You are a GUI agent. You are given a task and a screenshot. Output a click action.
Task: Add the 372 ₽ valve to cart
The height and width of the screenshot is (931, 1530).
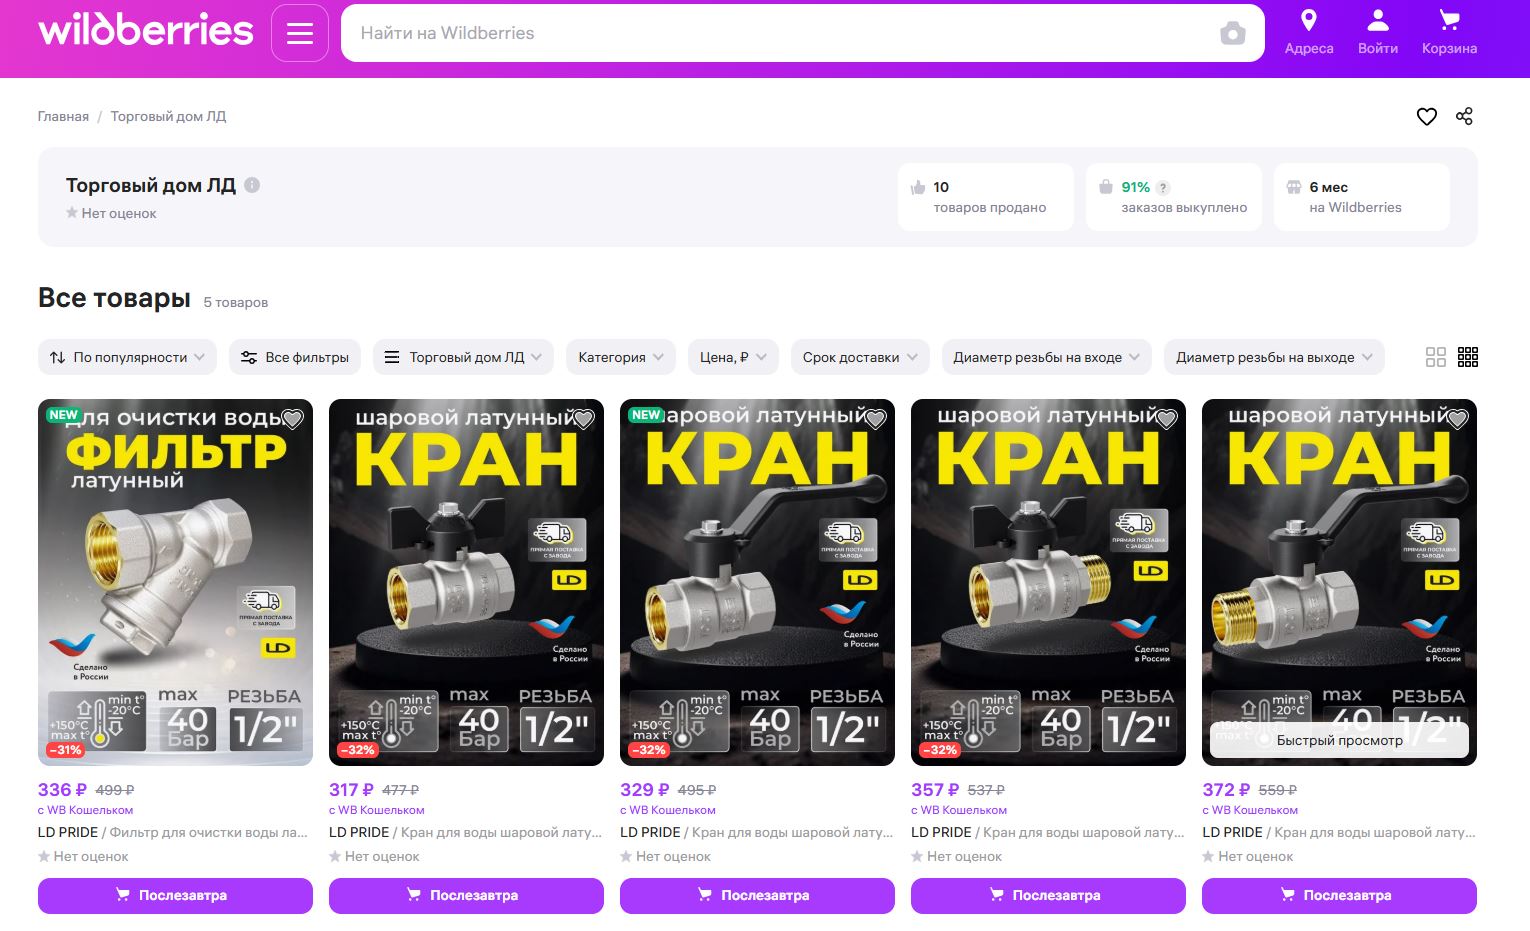(x=1339, y=895)
